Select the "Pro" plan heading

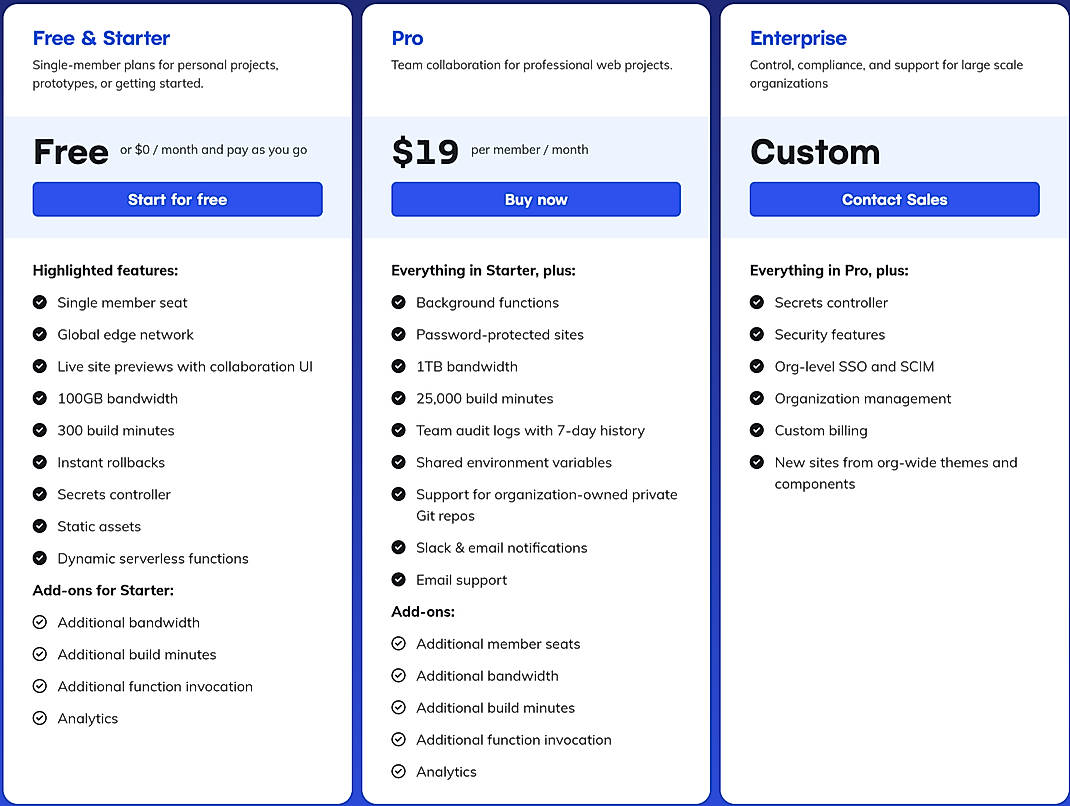click(x=407, y=38)
